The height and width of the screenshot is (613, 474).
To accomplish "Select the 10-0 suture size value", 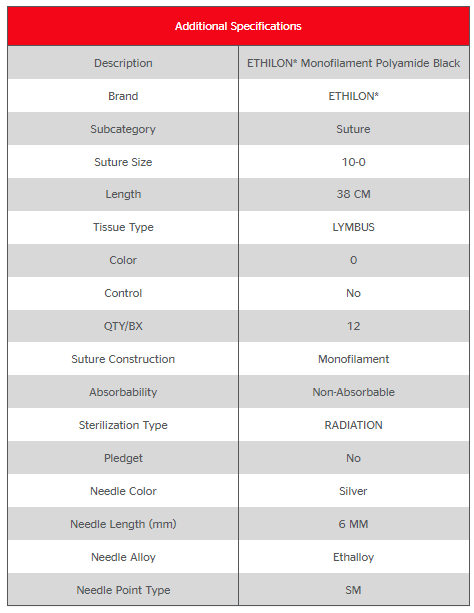I will (353, 162).
